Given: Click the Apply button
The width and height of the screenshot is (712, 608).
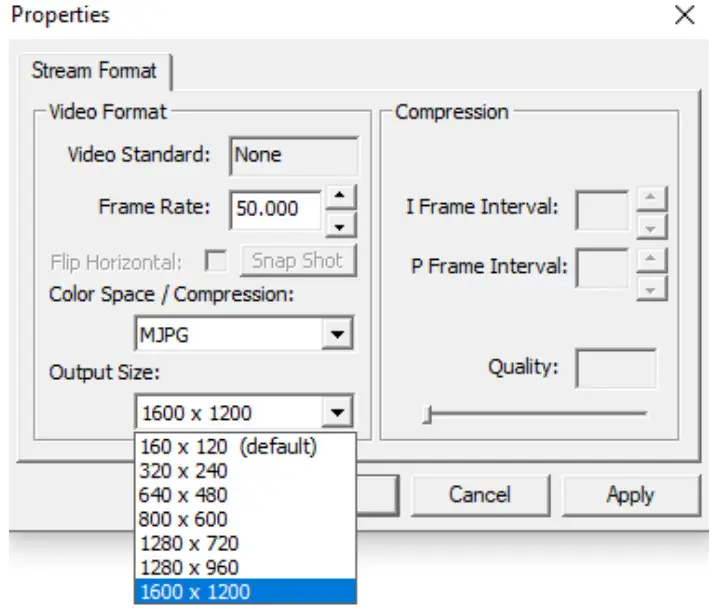Looking at the screenshot, I should coord(630,495).
